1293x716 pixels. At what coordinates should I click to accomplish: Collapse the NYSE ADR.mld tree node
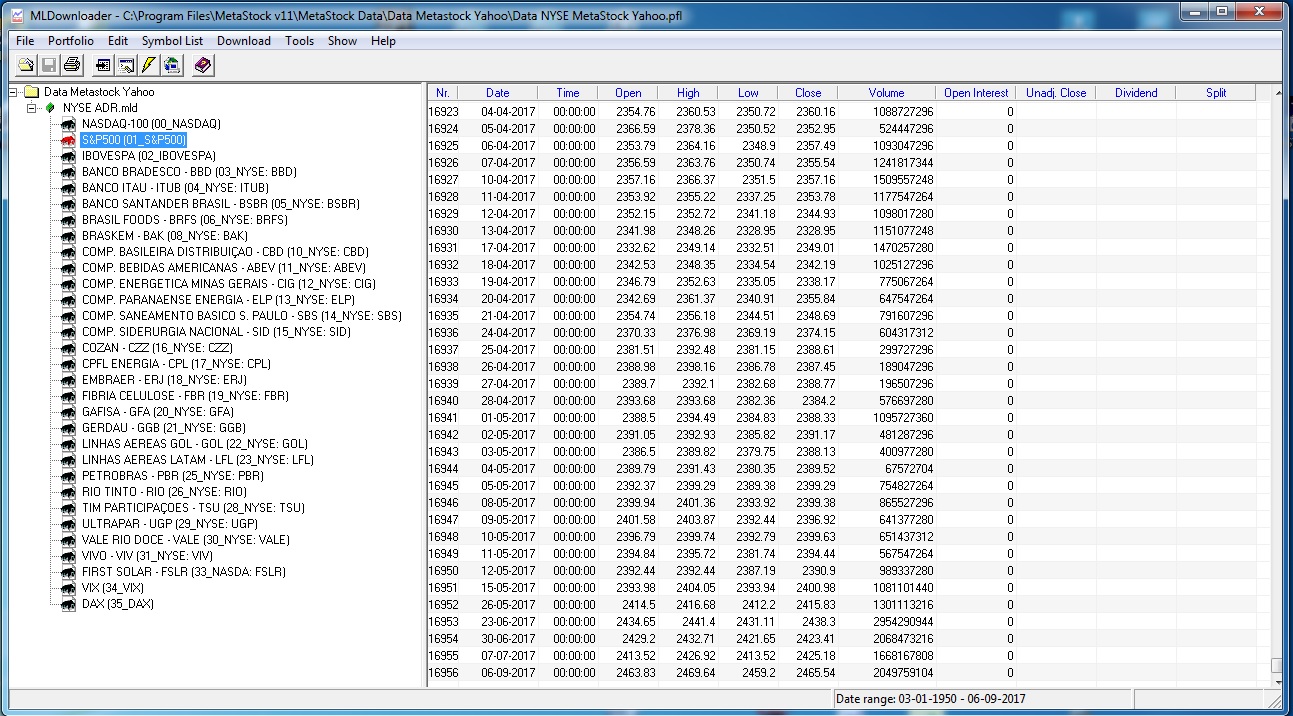[31, 108]
